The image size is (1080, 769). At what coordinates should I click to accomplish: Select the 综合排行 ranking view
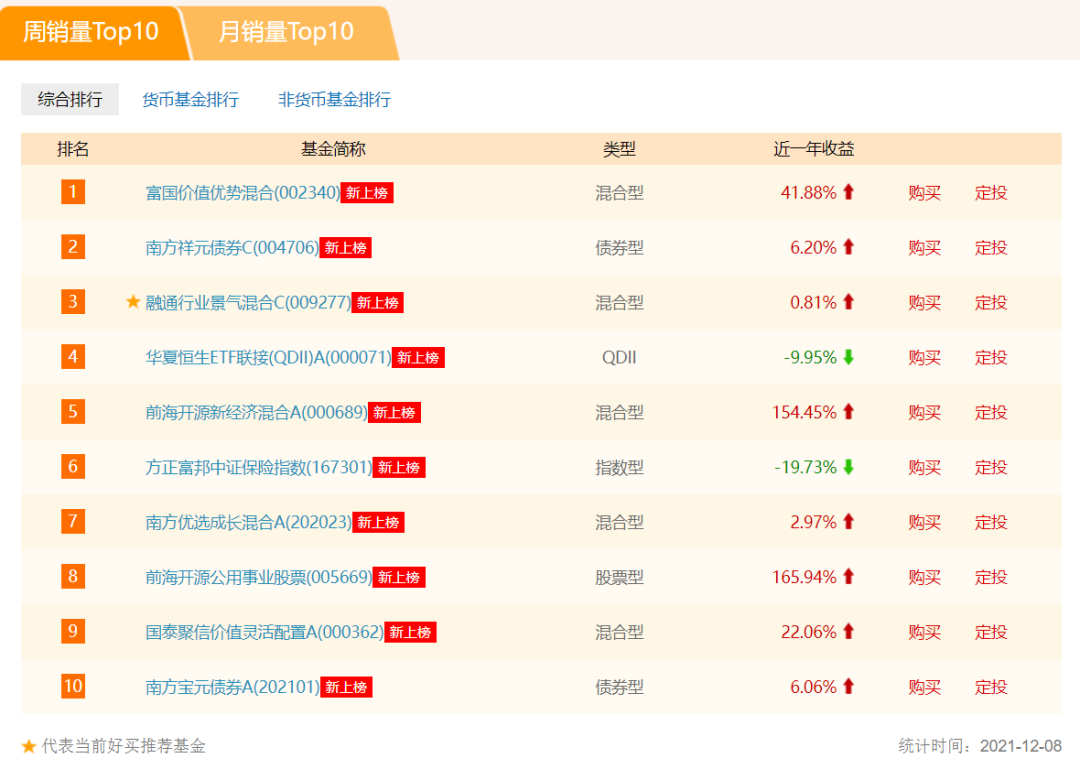[x=68, y=99]
